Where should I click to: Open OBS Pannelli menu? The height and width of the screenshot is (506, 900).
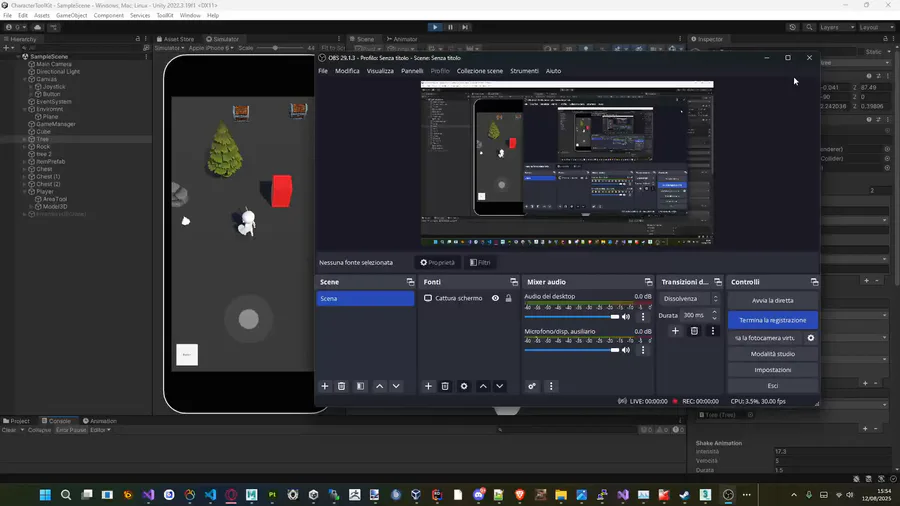tap(412, 71)
